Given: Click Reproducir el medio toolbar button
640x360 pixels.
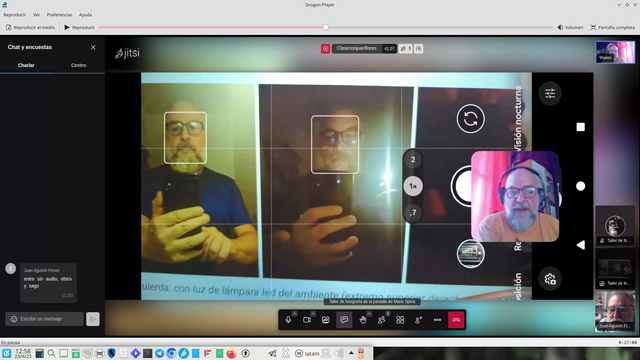Looking at the screenshot, I should click(30, 27).
